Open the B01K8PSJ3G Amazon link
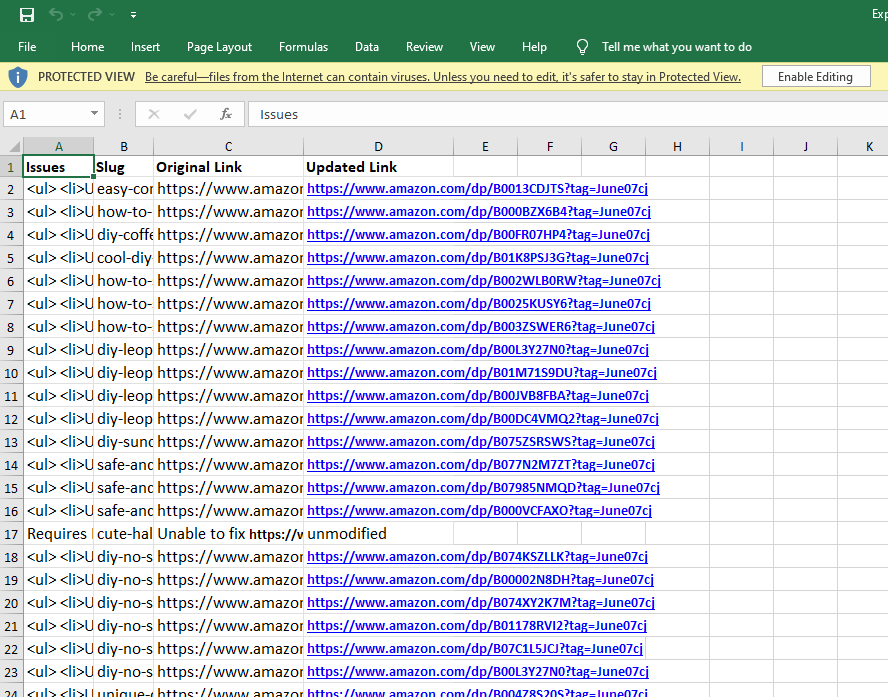 tap(477, 258)
